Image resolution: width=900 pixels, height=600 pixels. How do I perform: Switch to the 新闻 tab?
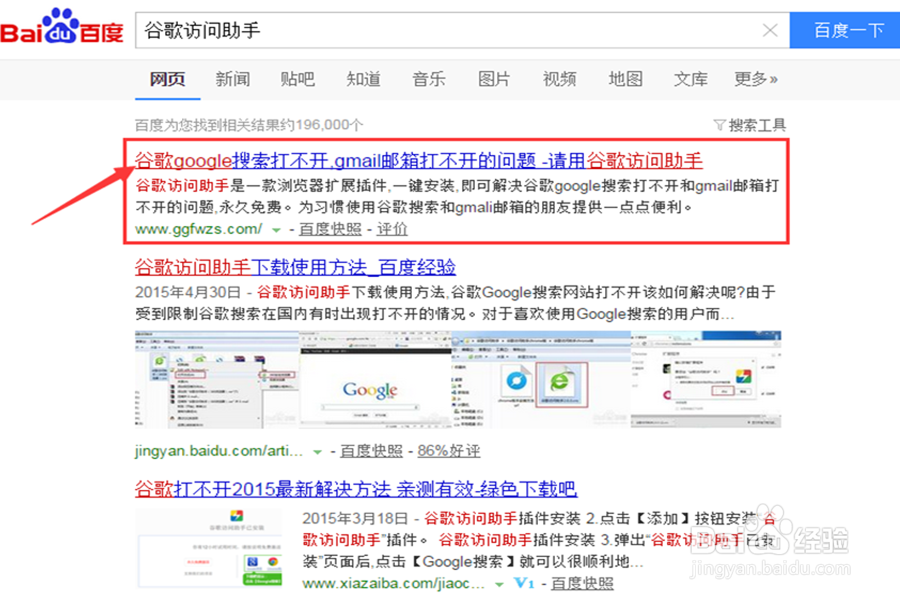(x=232, y=79)
